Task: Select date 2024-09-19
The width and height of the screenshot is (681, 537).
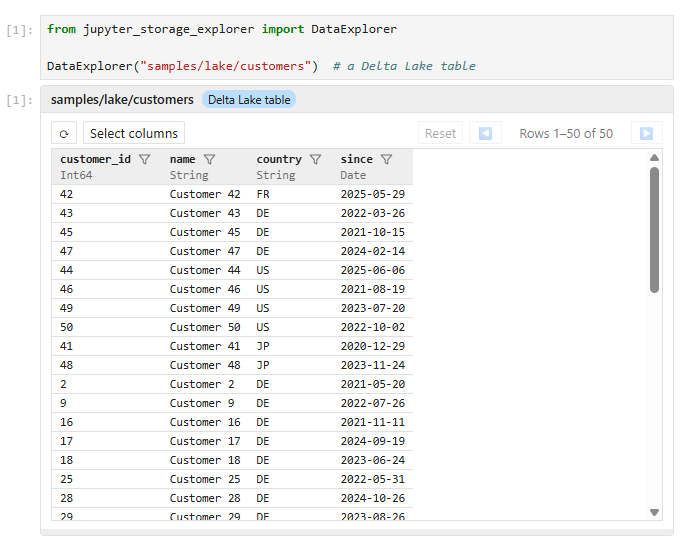Action: (373, 441)
